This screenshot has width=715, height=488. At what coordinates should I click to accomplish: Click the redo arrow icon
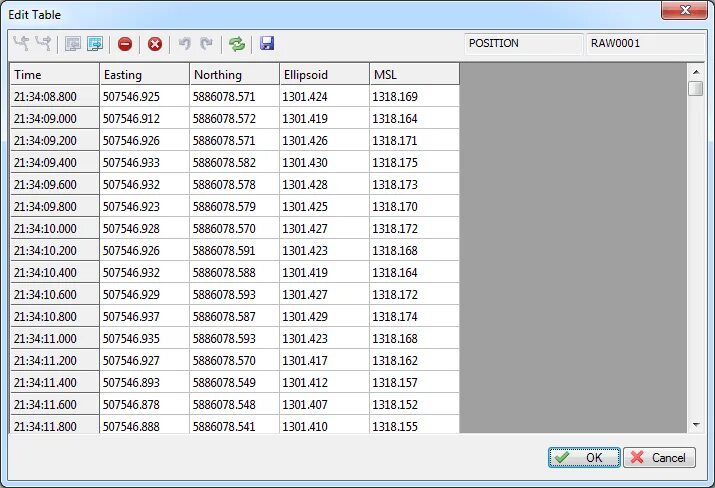pos(207,44)
